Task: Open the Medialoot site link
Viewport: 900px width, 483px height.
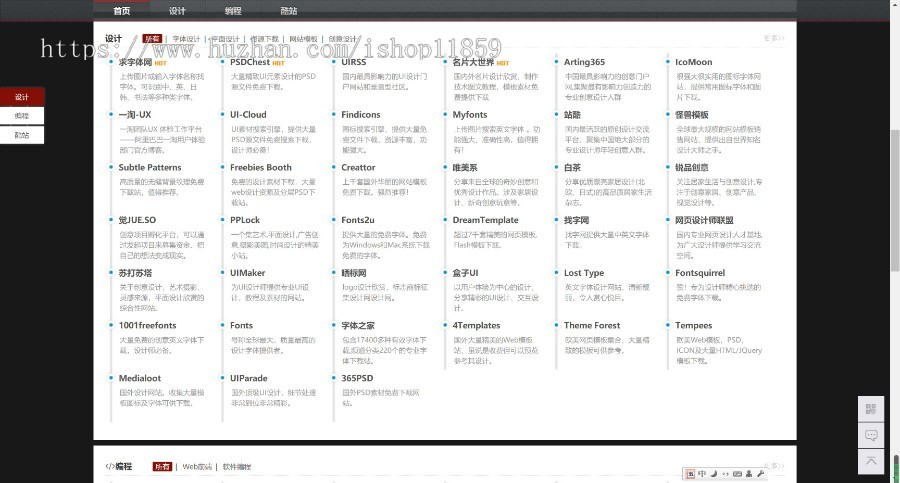Action: click(x=139, y=378)
